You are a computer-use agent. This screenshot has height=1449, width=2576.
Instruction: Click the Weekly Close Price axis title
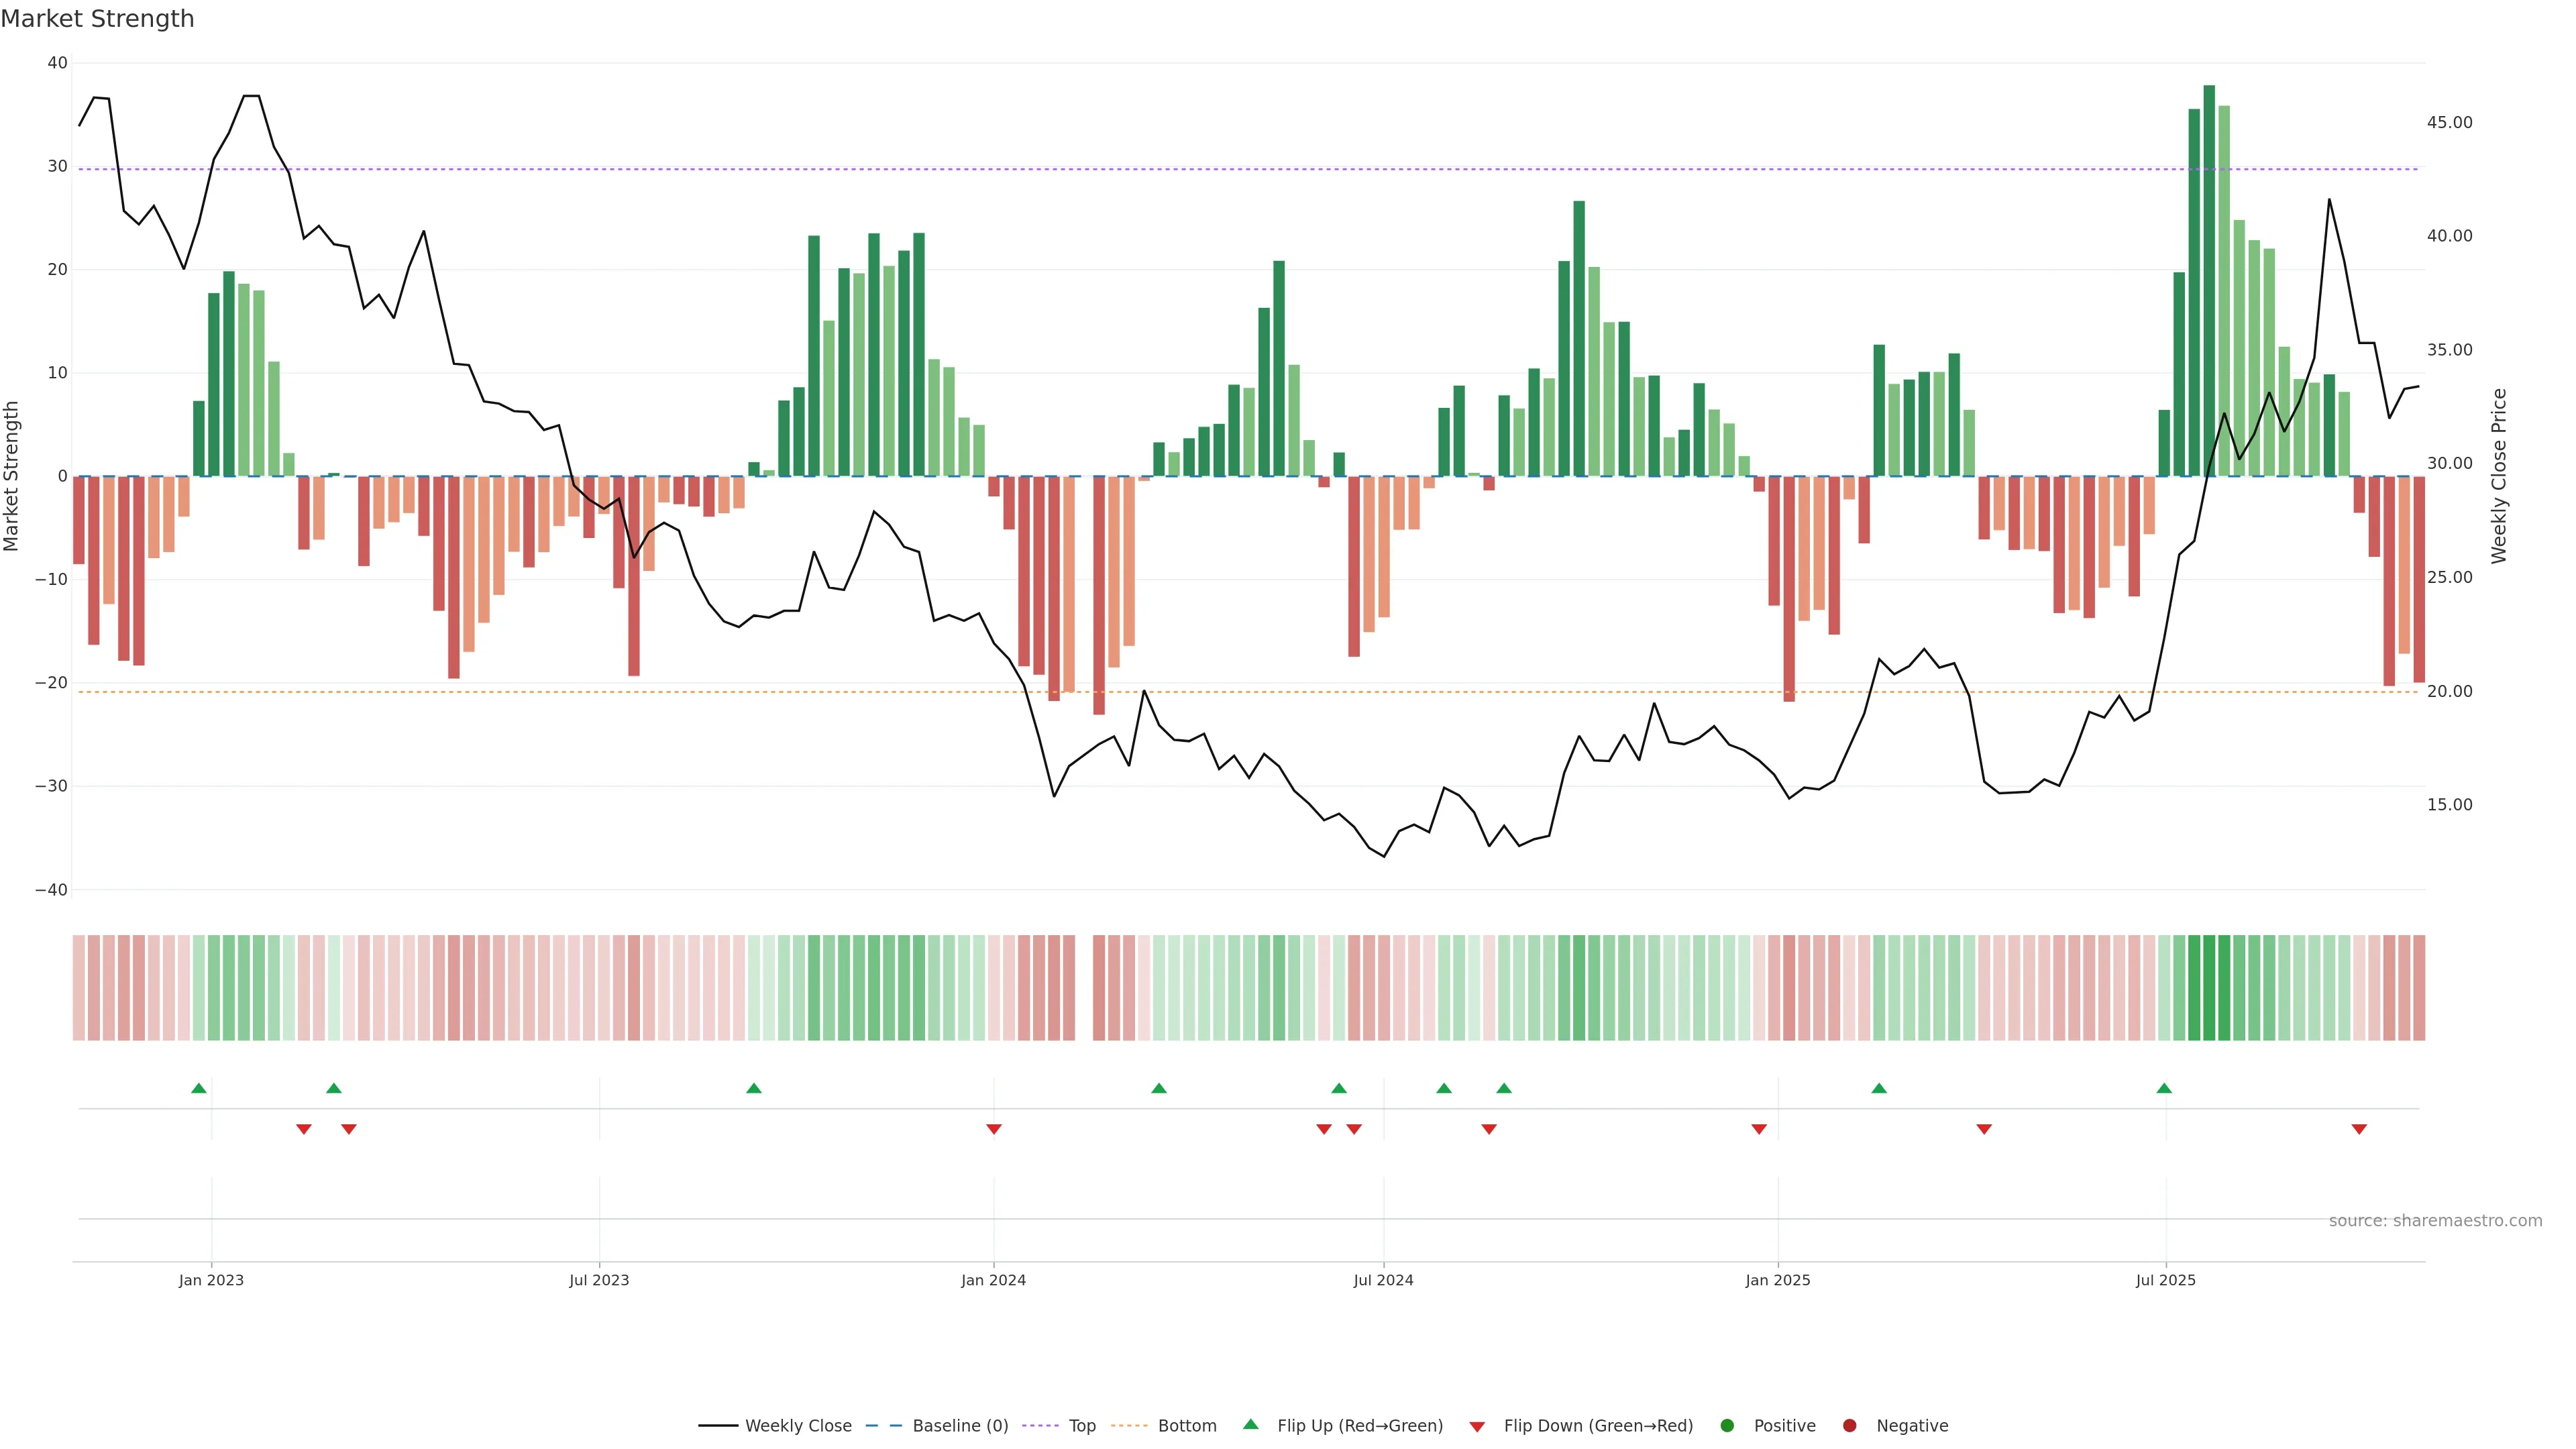(x=2499, y=476)
